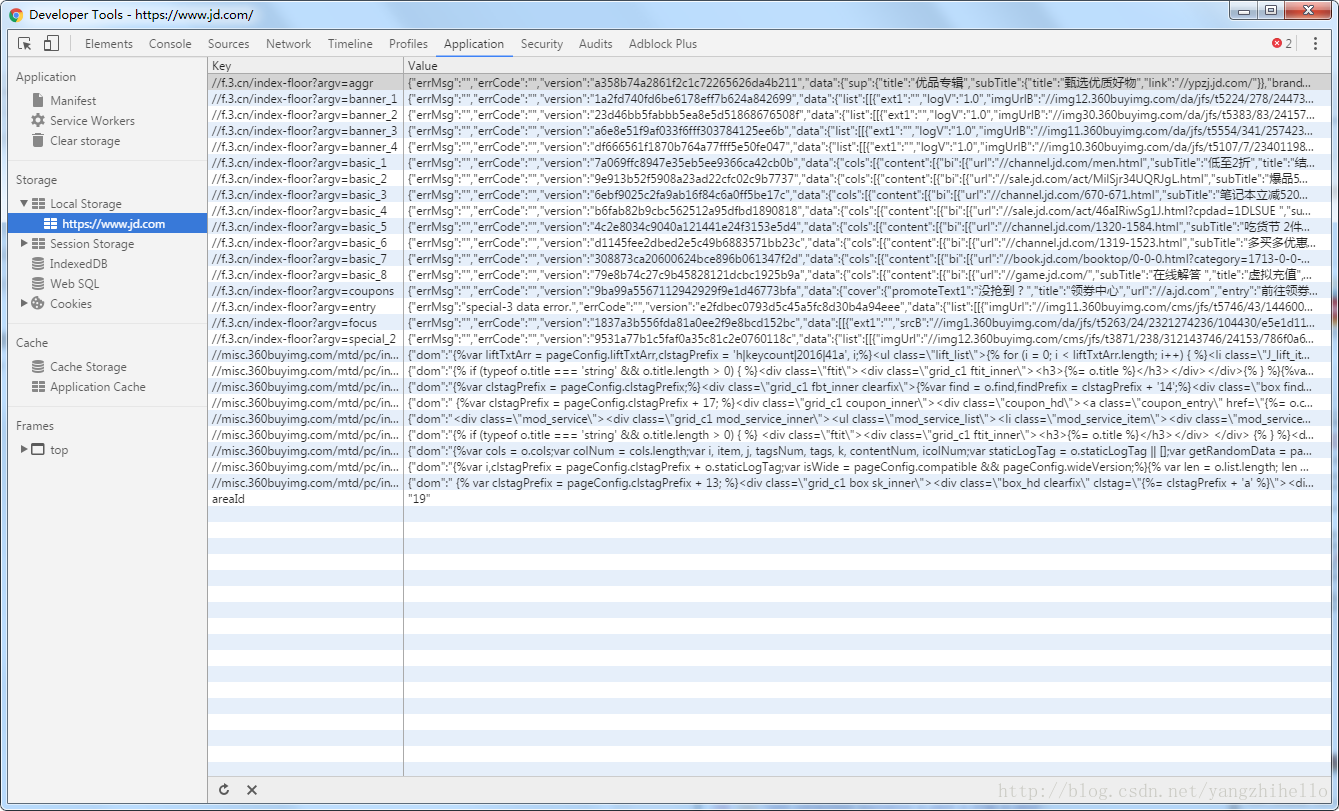The image size is (1339, 811).
Task: Click the Clear storage trash icon
Action: [x=38, y=141]
